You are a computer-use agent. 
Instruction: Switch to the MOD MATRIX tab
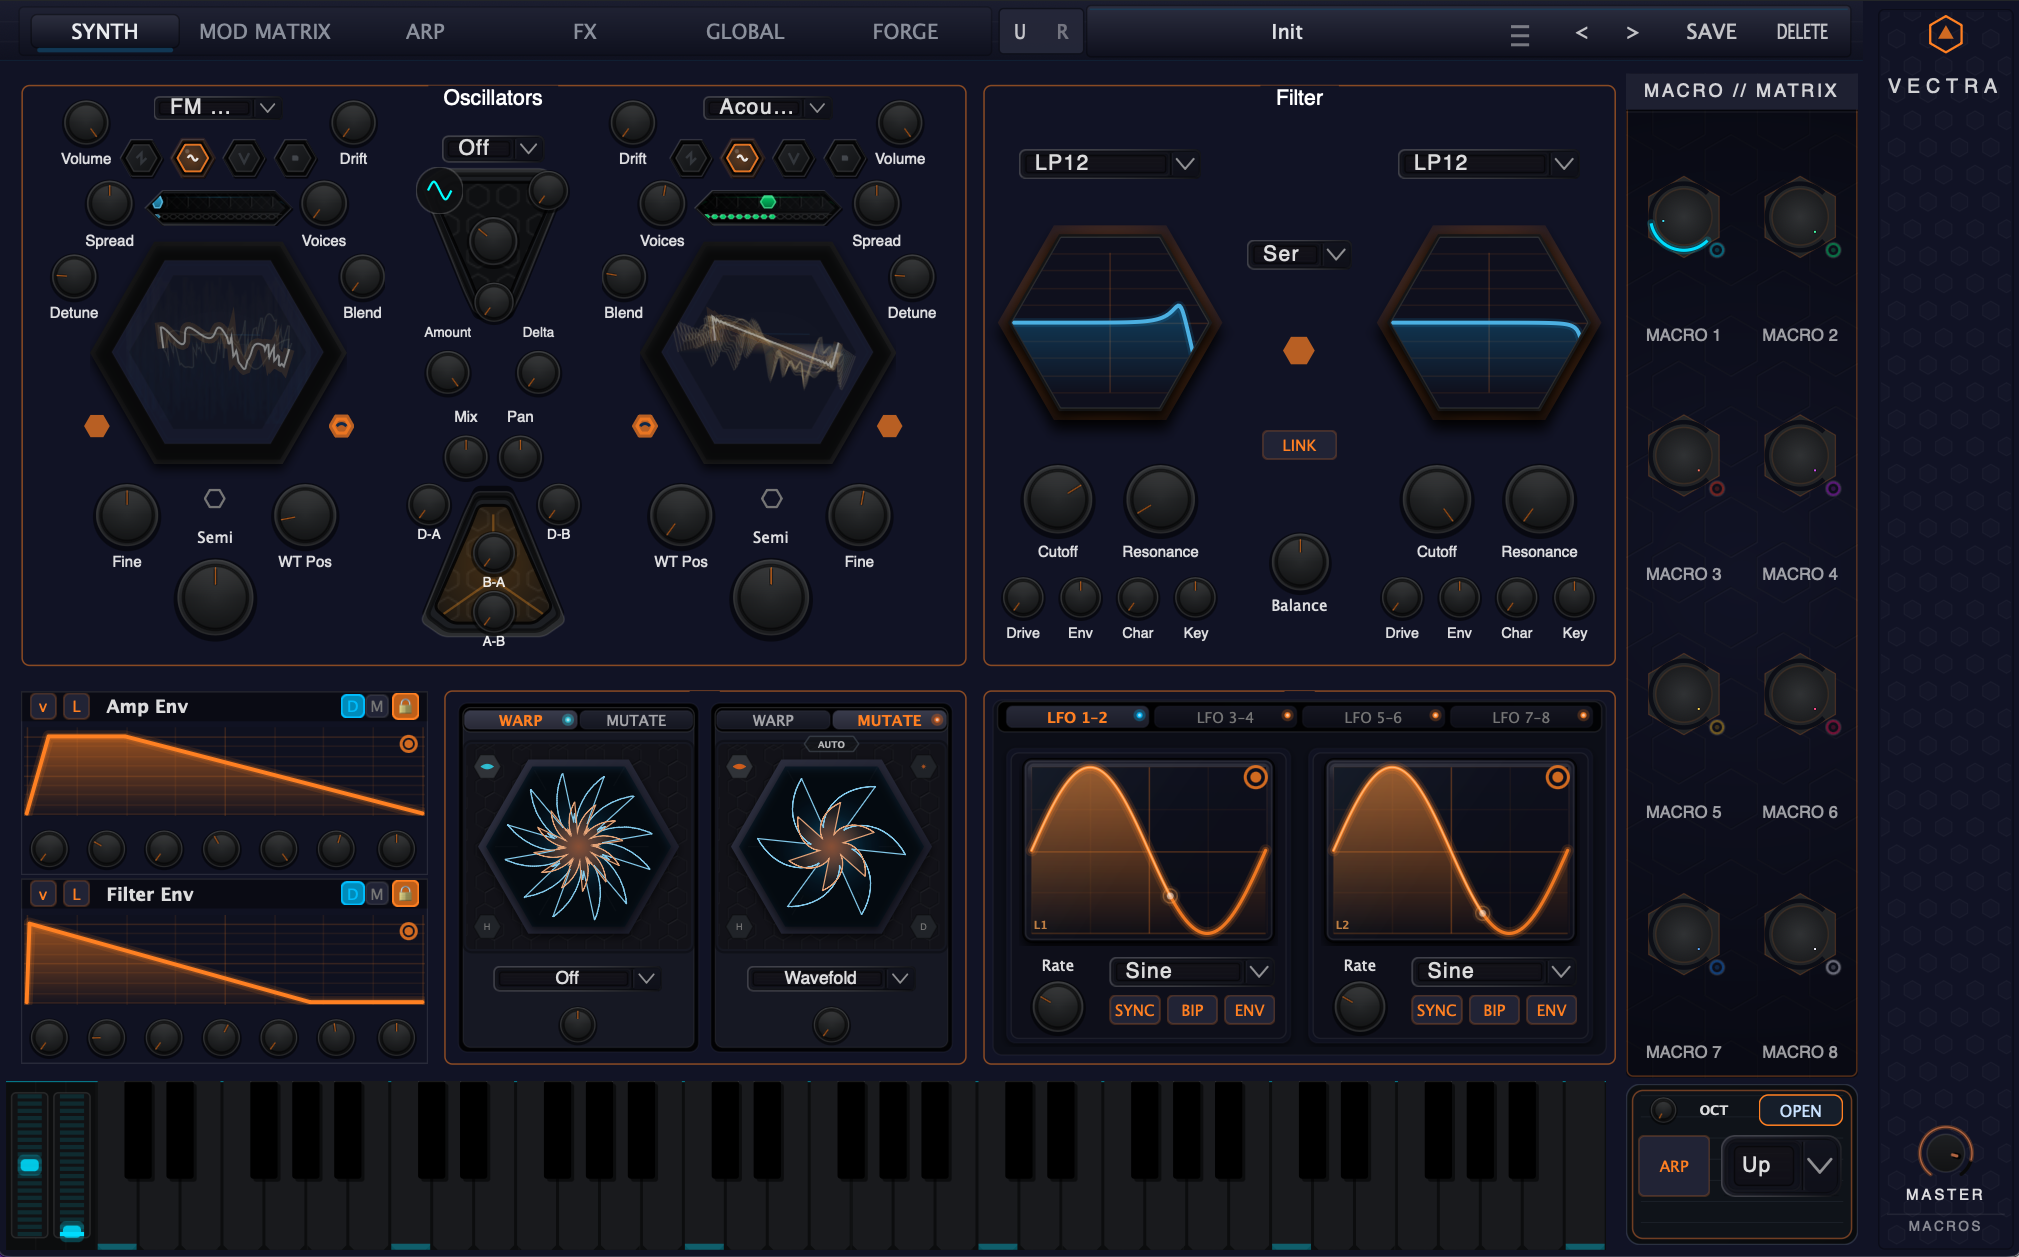point(265,32)
